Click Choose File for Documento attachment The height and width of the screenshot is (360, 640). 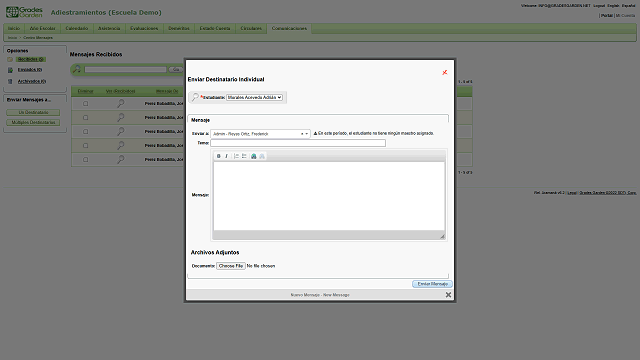coord(231,266)
